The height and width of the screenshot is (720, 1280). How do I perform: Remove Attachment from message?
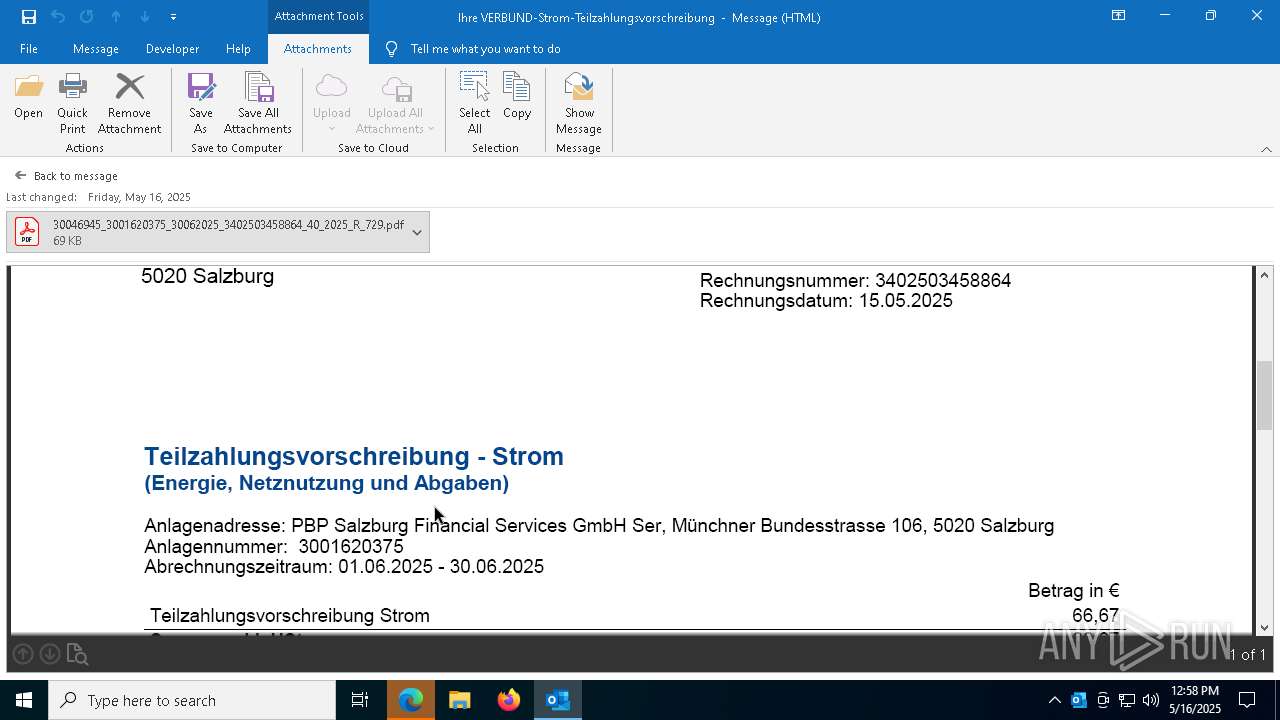129,104
